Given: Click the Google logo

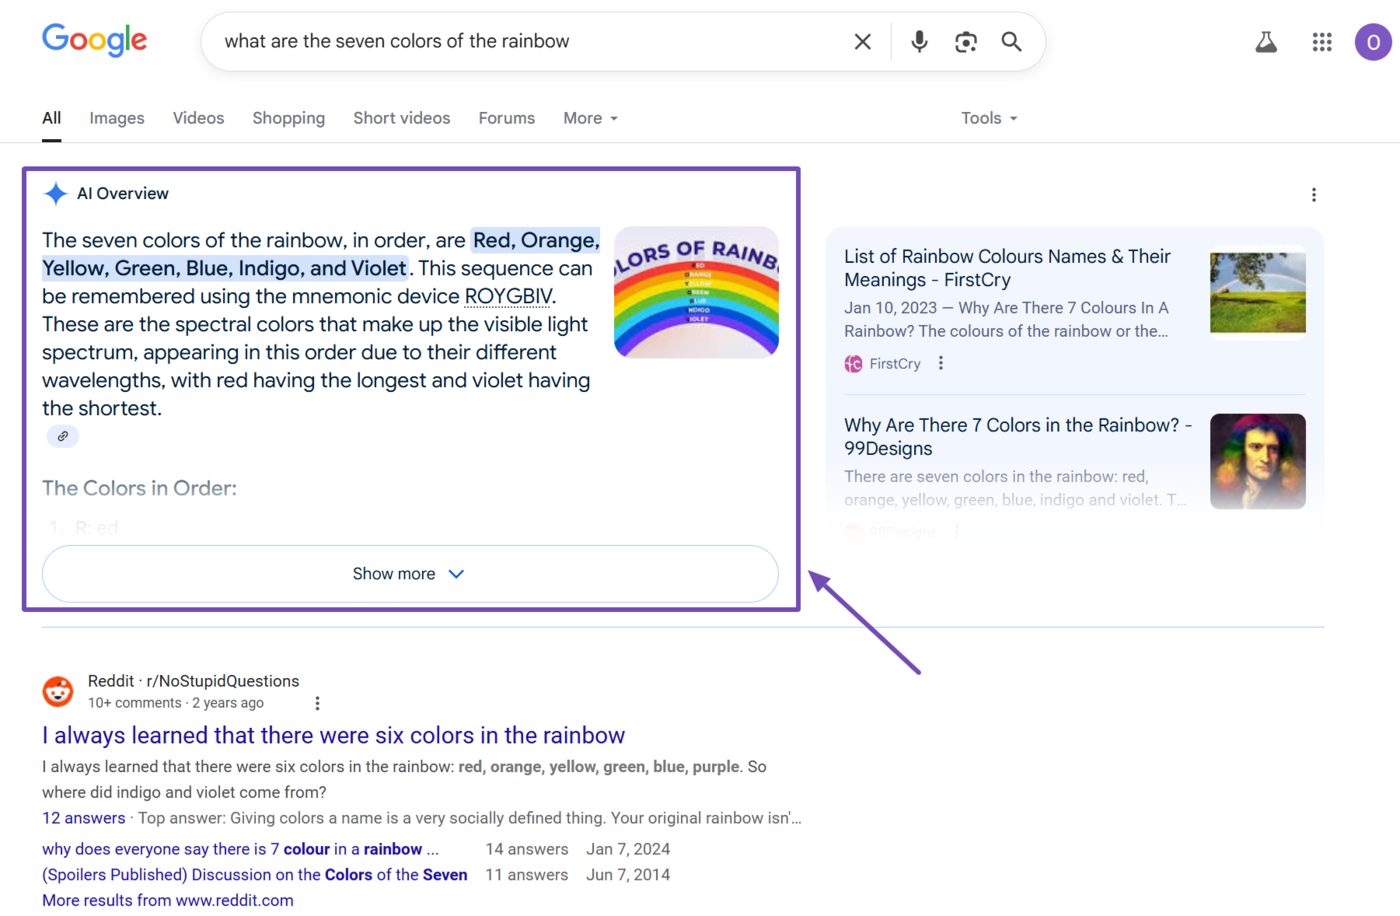Looking at the screenshot, I should click(x=94, y=40).
